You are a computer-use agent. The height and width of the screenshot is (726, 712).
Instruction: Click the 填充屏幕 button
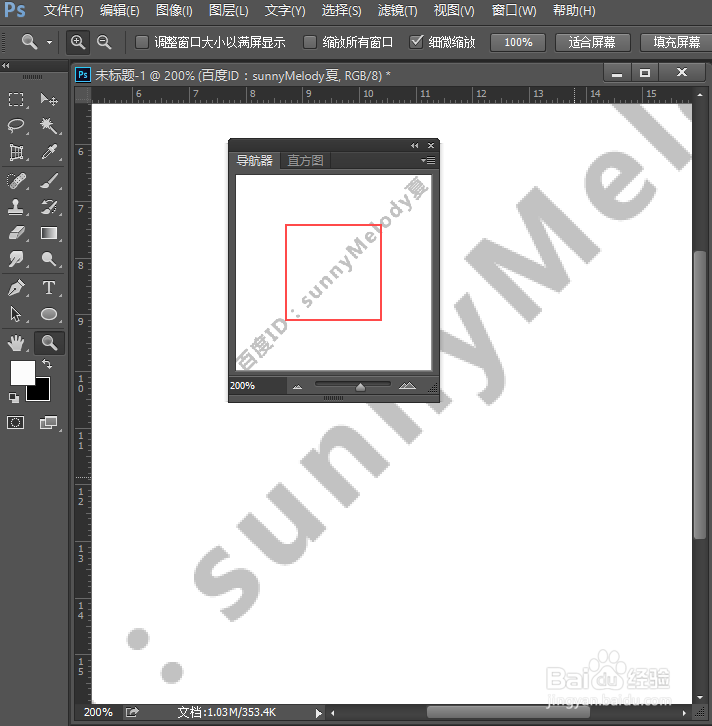(x=676, y=43)
